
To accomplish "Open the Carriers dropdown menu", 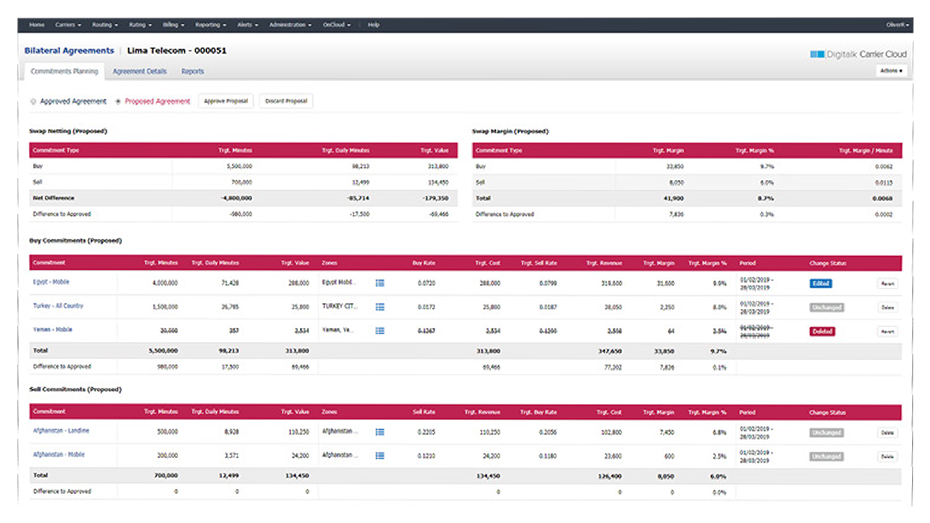I will point(68,25).
